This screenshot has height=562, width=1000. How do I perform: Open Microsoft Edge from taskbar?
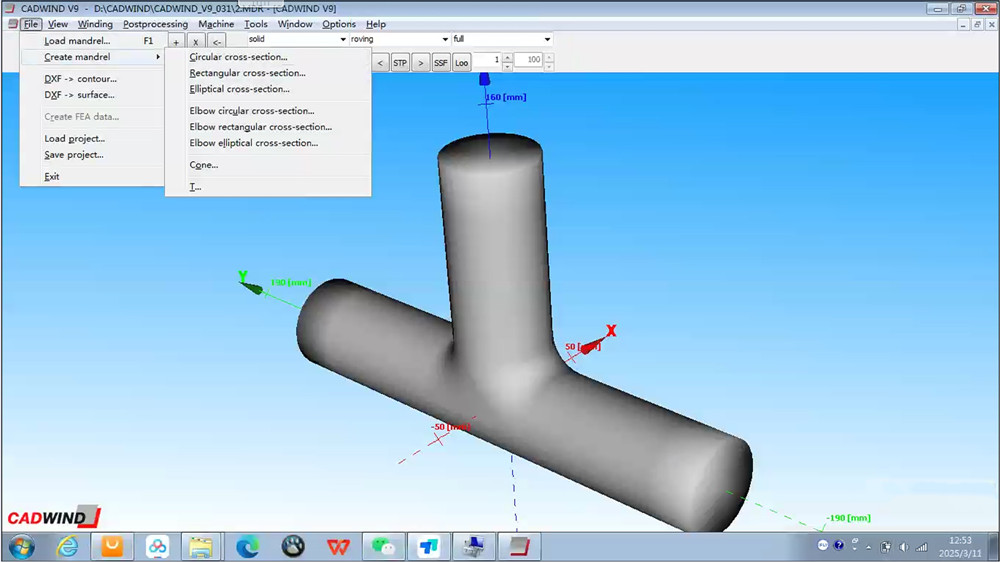[x=247, y=547]
